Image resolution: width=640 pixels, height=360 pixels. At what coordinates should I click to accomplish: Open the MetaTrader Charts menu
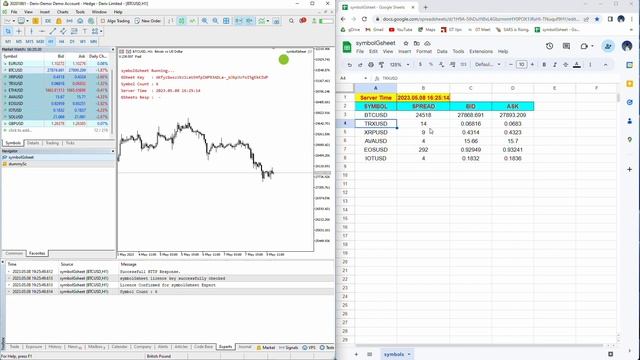tap(62, 12)
